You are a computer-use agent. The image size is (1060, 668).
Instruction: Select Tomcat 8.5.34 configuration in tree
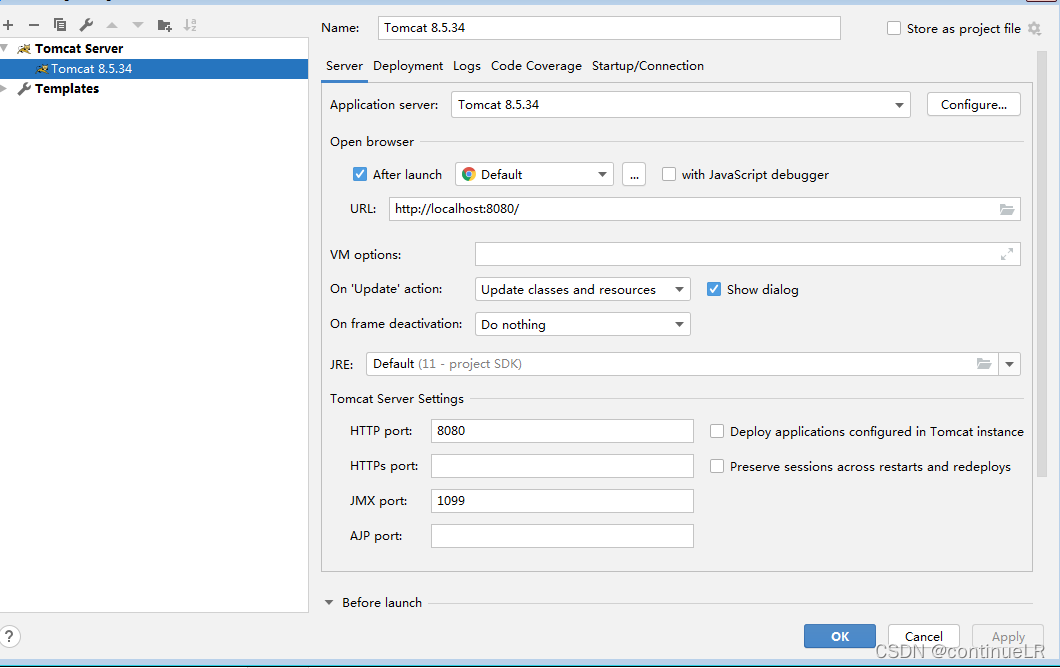point(153,69)
